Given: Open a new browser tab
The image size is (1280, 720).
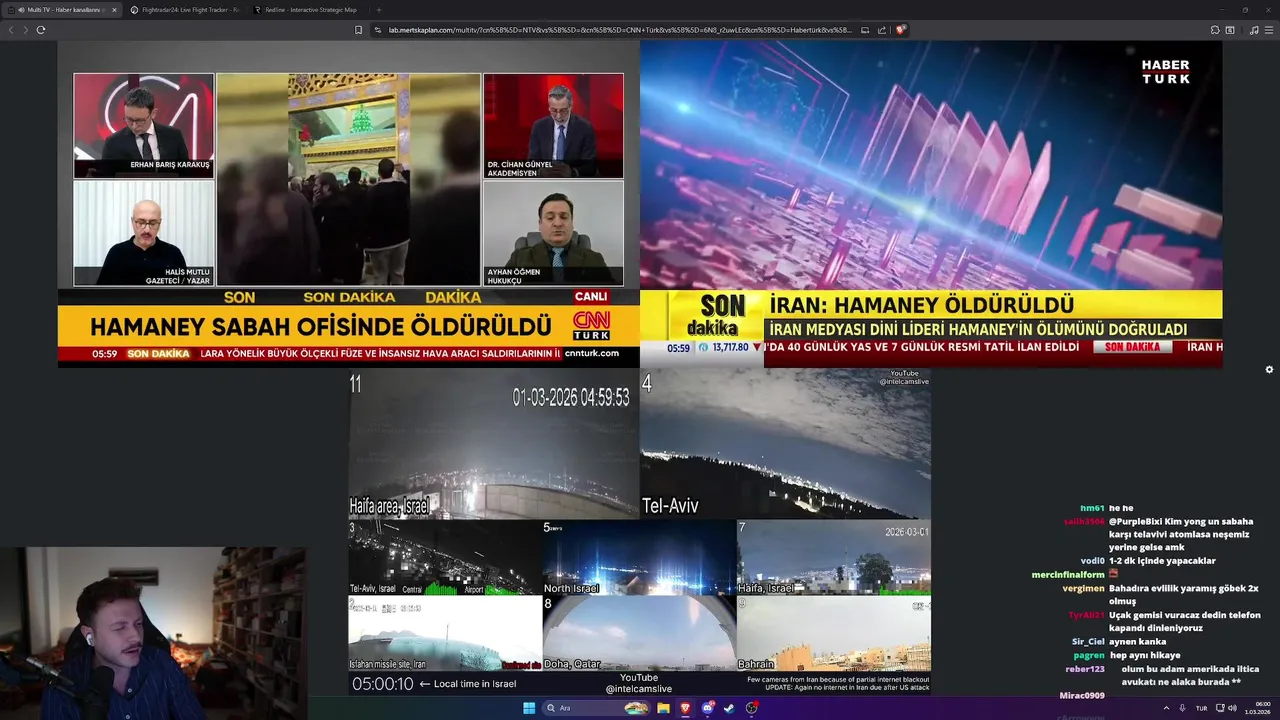Looking at the screenshot, I should (378, 10).
